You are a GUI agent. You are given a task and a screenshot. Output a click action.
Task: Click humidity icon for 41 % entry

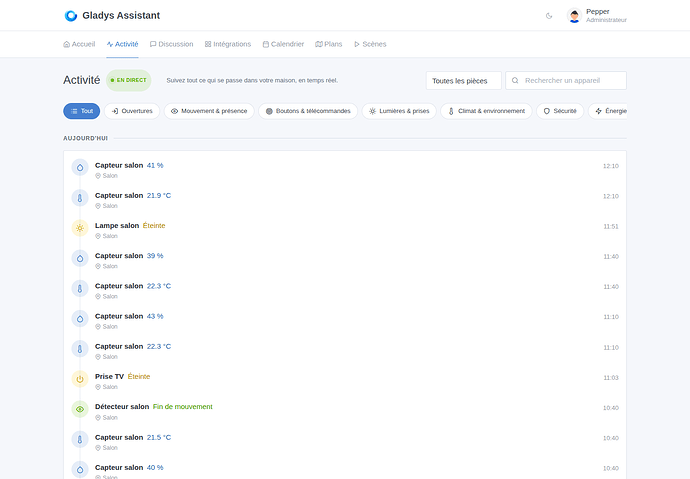(80, 168)
